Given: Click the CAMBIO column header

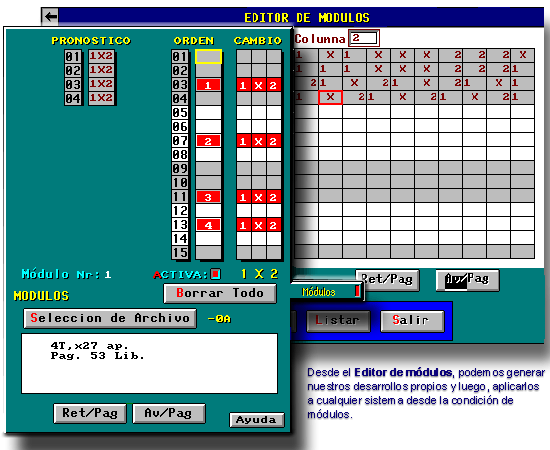Looking at the screenshot, I should 258,41.
